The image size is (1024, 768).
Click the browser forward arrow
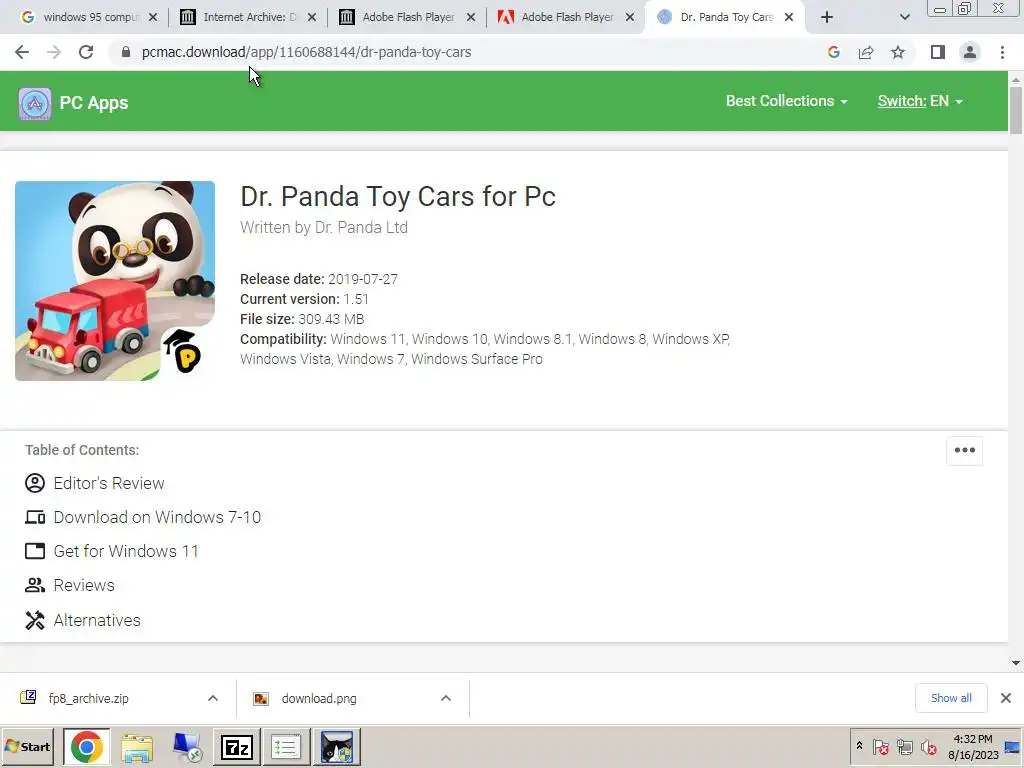coord(54,52)
